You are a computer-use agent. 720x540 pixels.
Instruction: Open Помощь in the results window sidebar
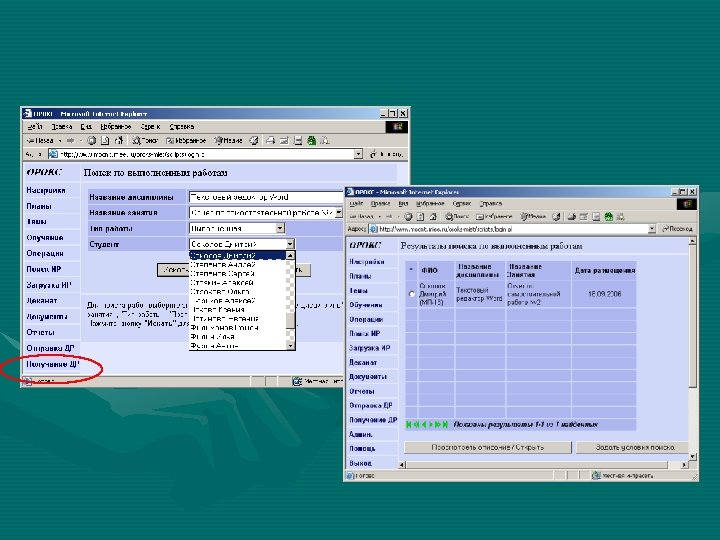[x=362, y=448]
